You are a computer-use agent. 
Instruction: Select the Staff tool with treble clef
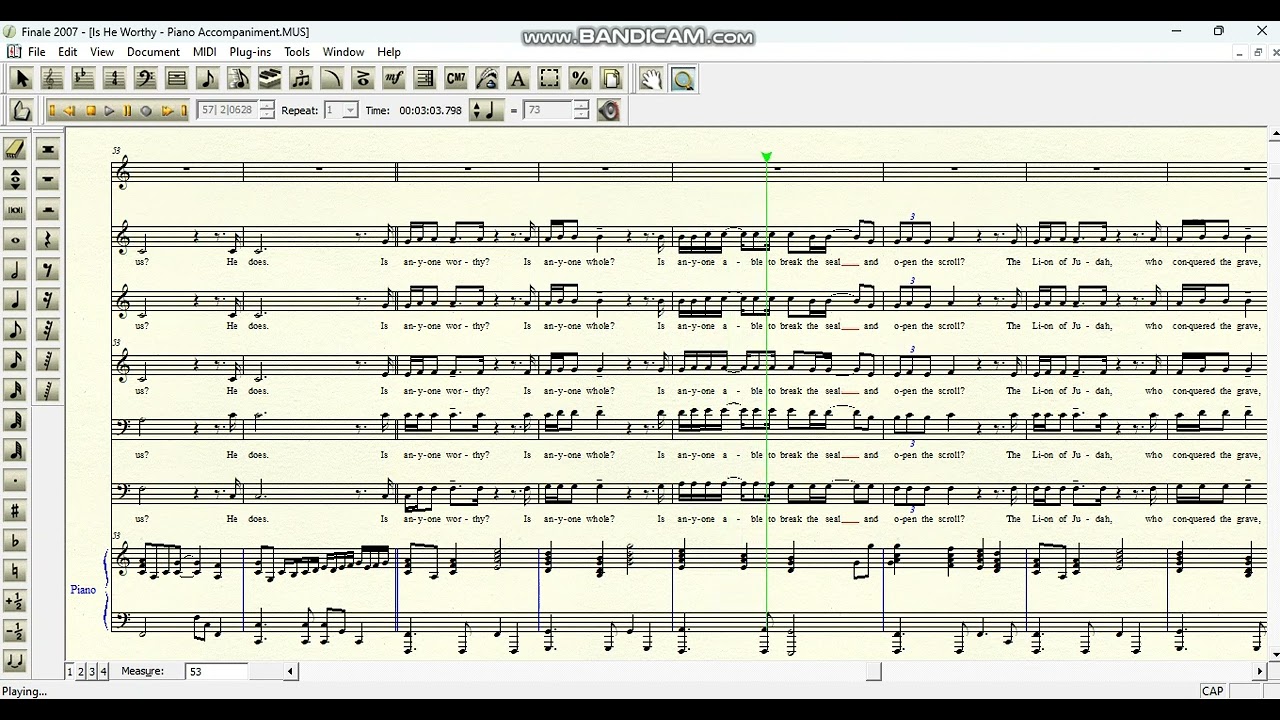[52, 79]
